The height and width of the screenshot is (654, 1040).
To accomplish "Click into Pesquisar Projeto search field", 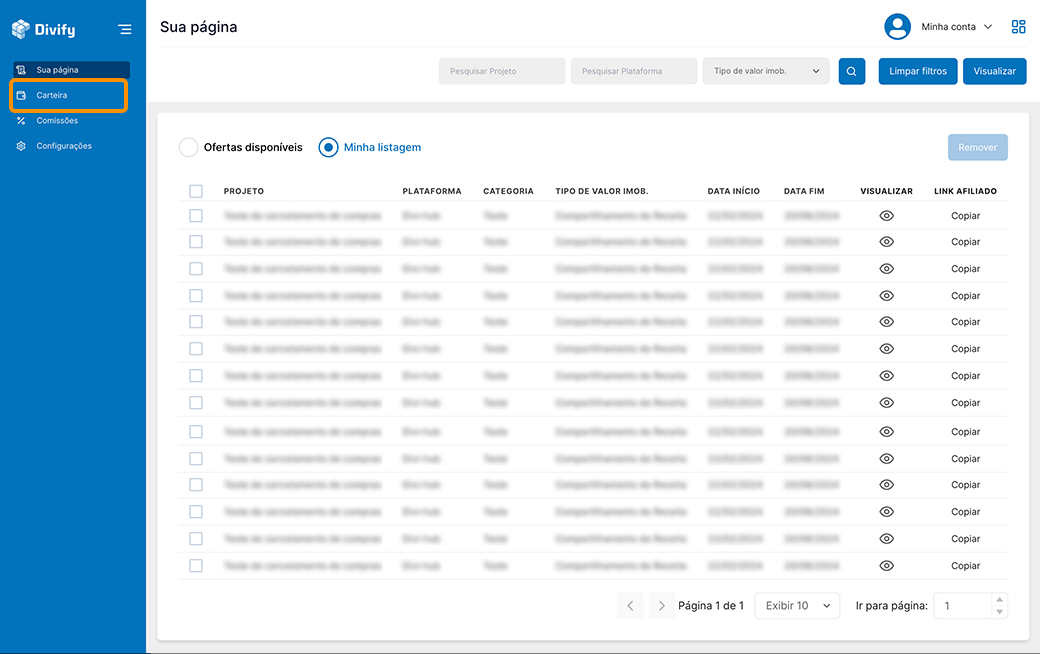I will pyautogui.click(x=502, y=71).
